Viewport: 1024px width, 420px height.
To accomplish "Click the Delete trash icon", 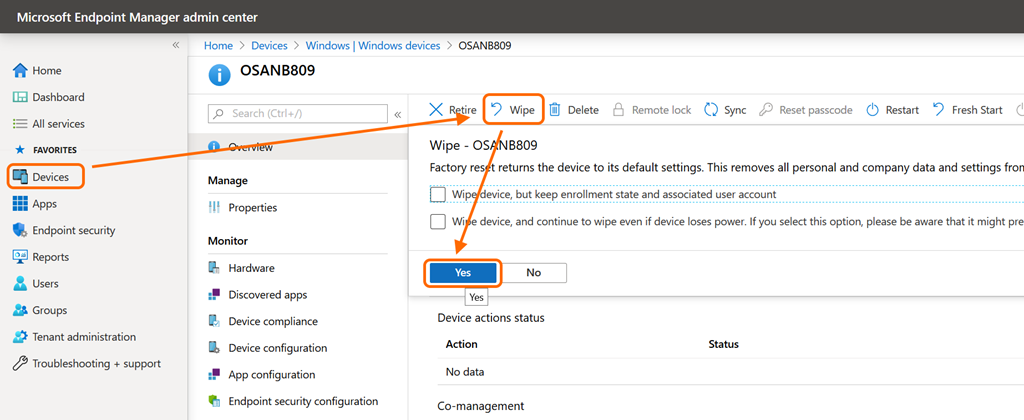I will (555, 110).
